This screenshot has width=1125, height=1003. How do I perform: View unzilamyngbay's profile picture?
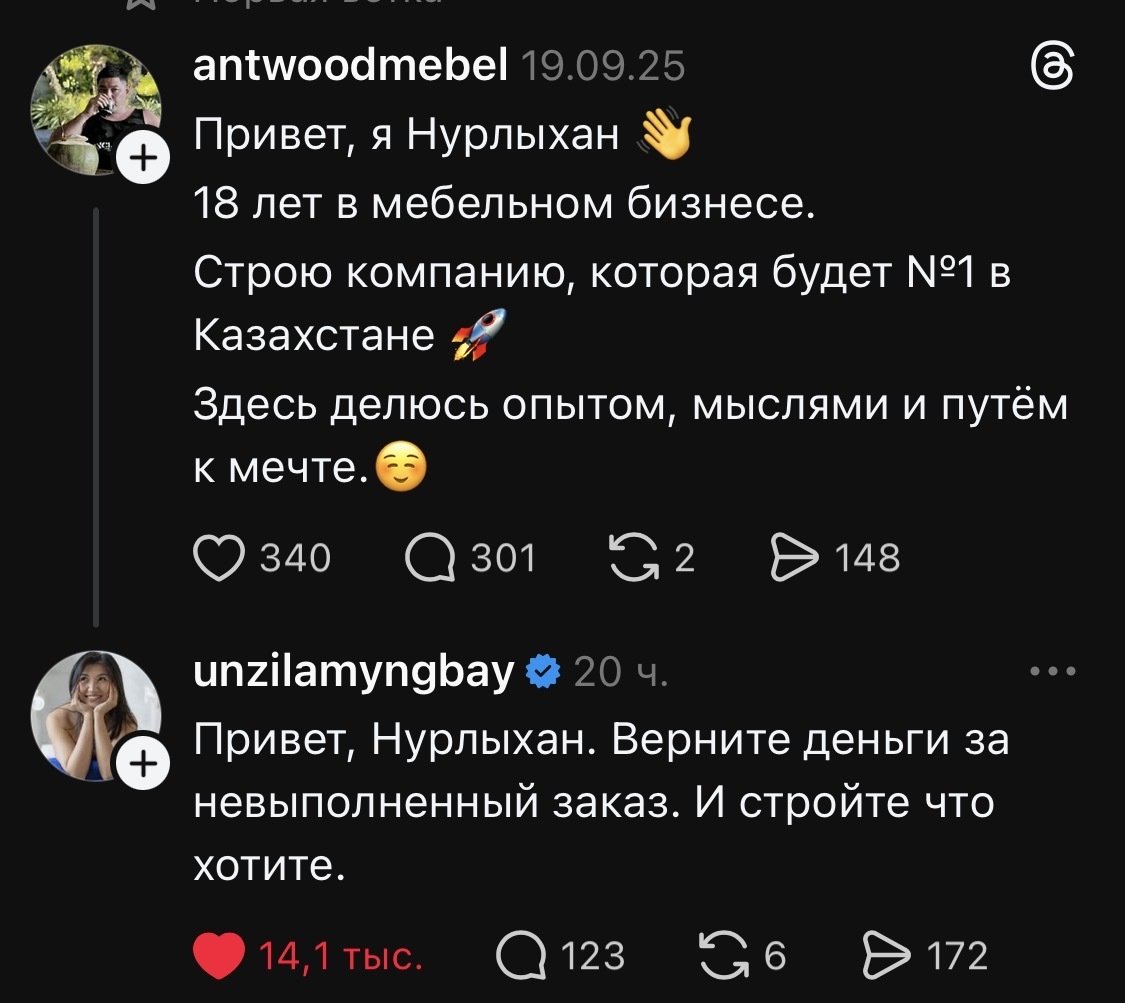click(95, 714)
